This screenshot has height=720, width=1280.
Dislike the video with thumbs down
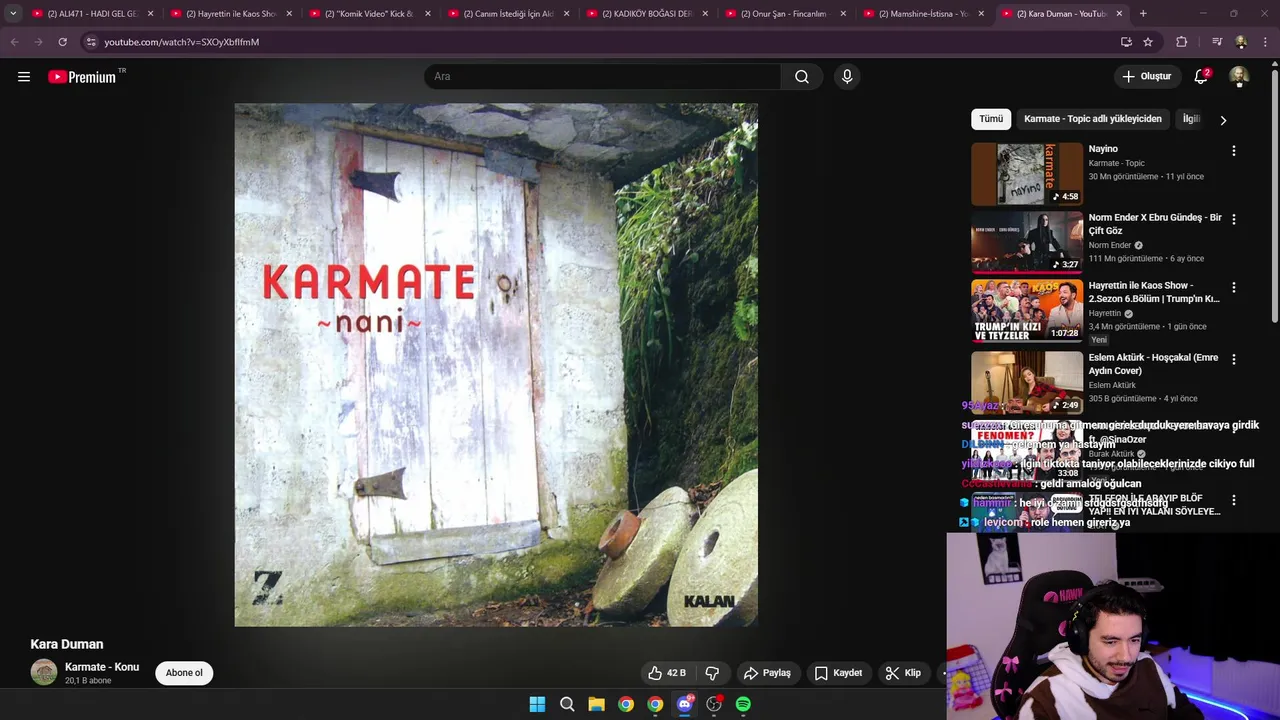[x=713, y=673]
